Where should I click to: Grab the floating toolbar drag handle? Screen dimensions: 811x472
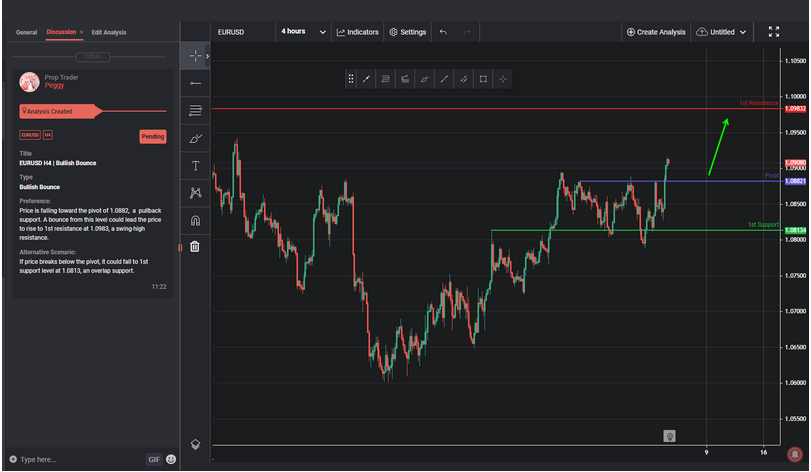[351, 79]
